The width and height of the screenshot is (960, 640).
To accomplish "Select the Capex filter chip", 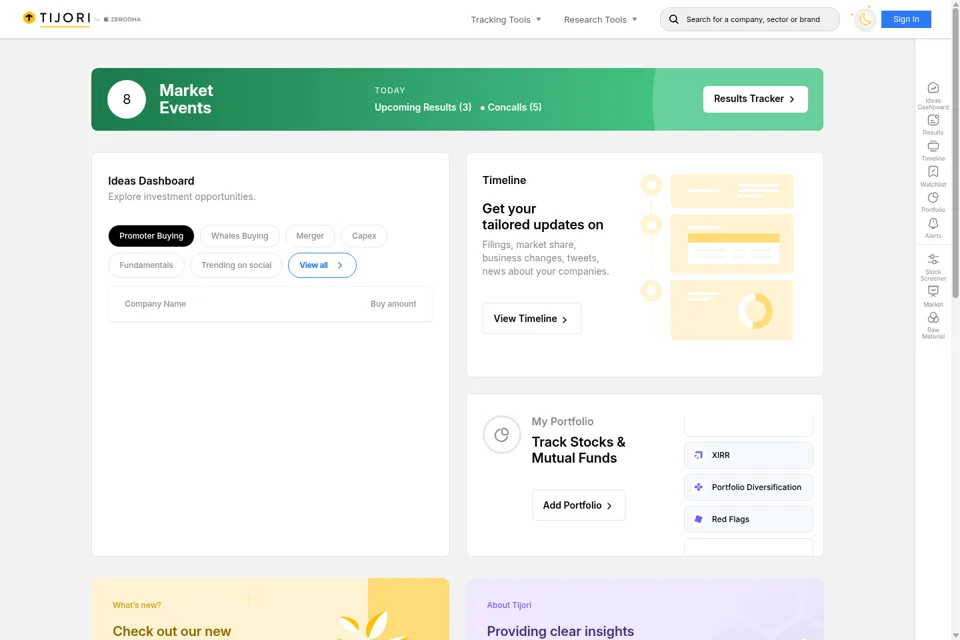I will (364, 236).
